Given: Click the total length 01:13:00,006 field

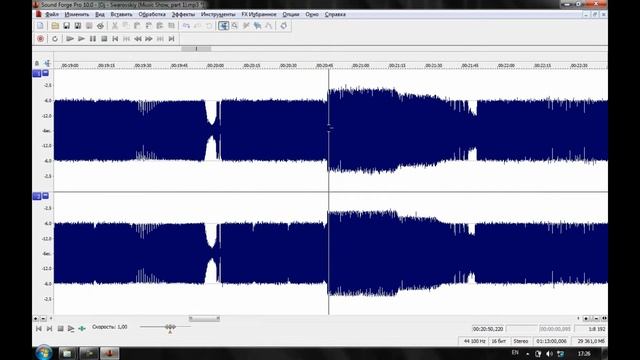Looking at the screenshot, I should (x=551, y=341).
